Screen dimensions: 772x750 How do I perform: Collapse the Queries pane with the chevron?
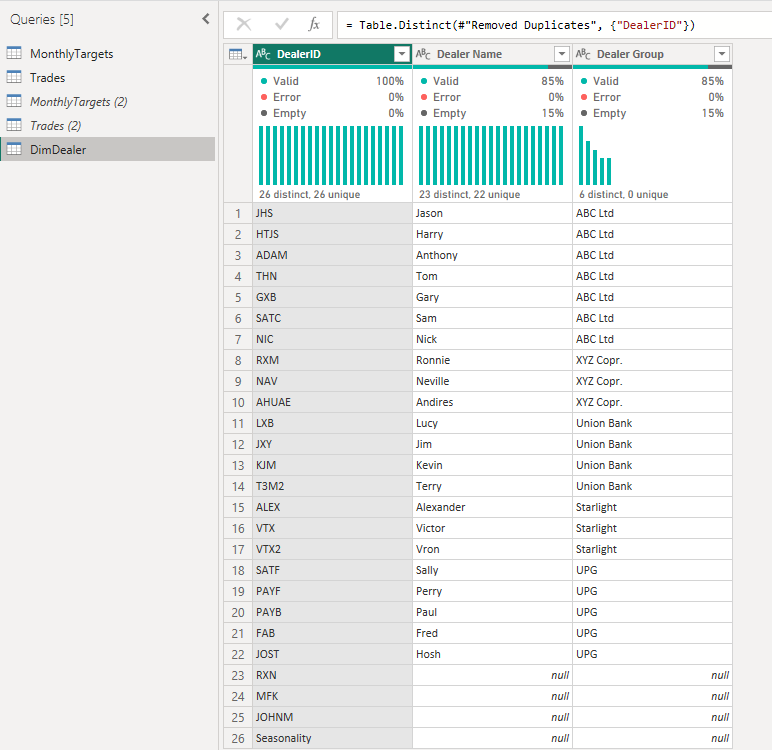coord(206,19)
